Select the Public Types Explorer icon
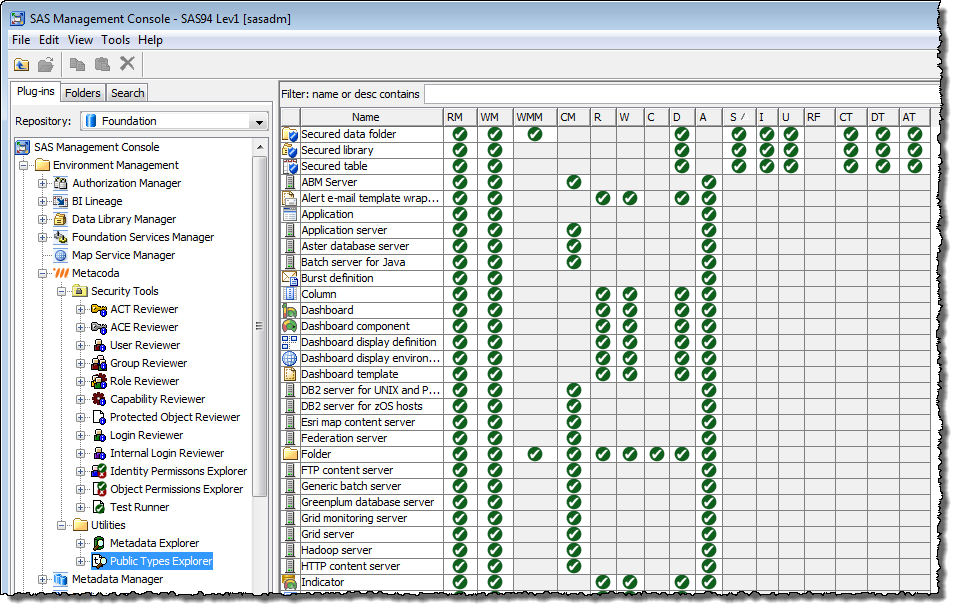Viewport: 959px width, 614px height. pos(99,561)
